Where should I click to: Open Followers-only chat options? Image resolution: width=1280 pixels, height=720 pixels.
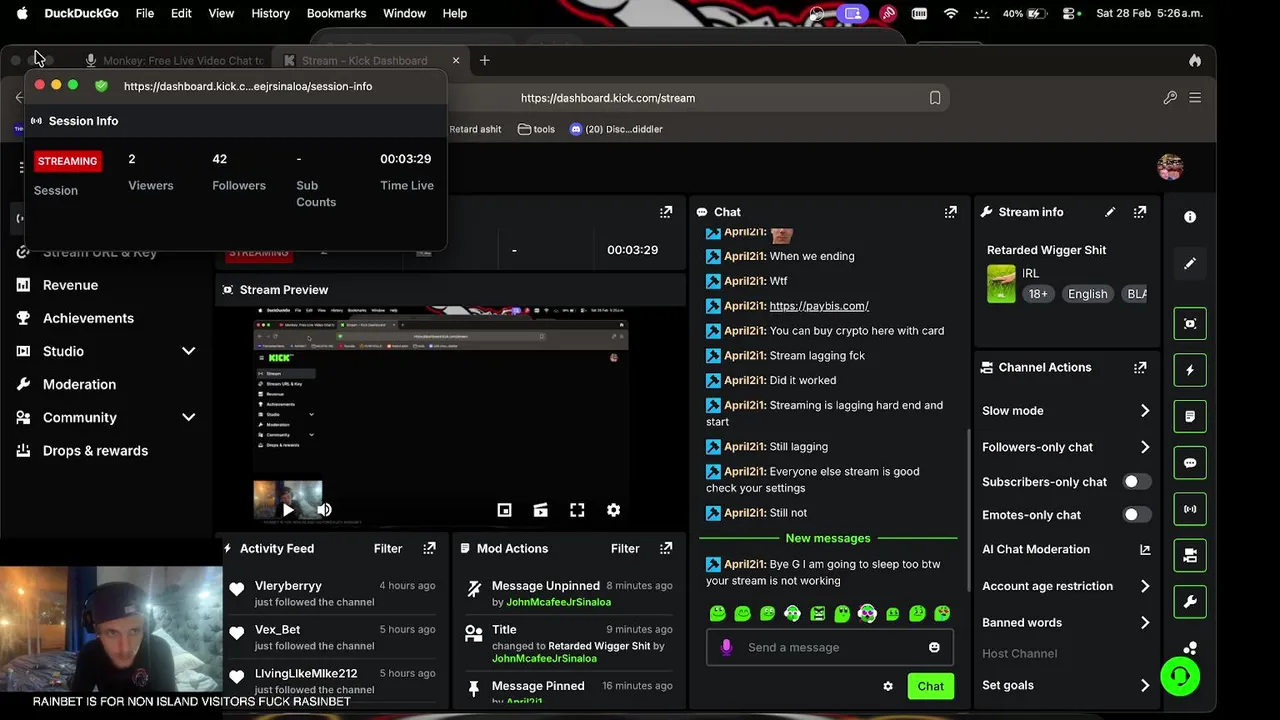tap(1066, 447)
